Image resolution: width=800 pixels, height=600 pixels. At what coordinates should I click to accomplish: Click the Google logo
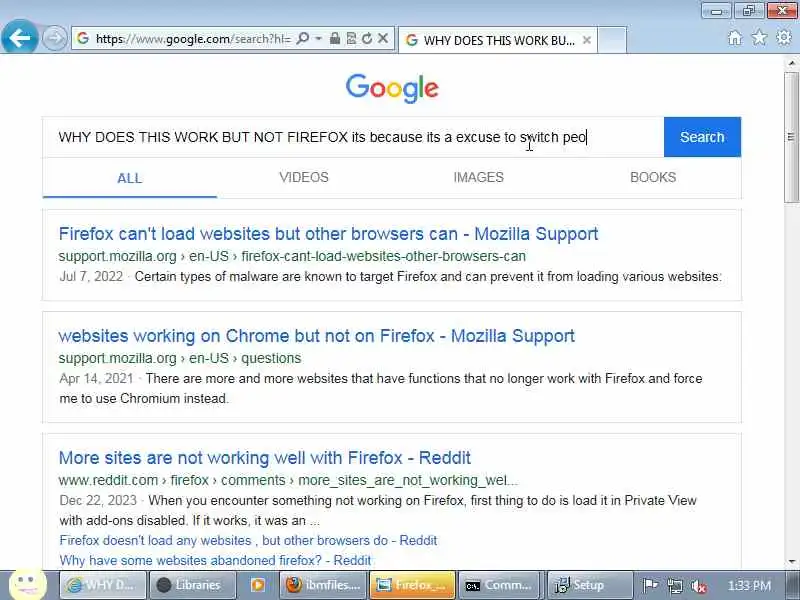(392, 88)
